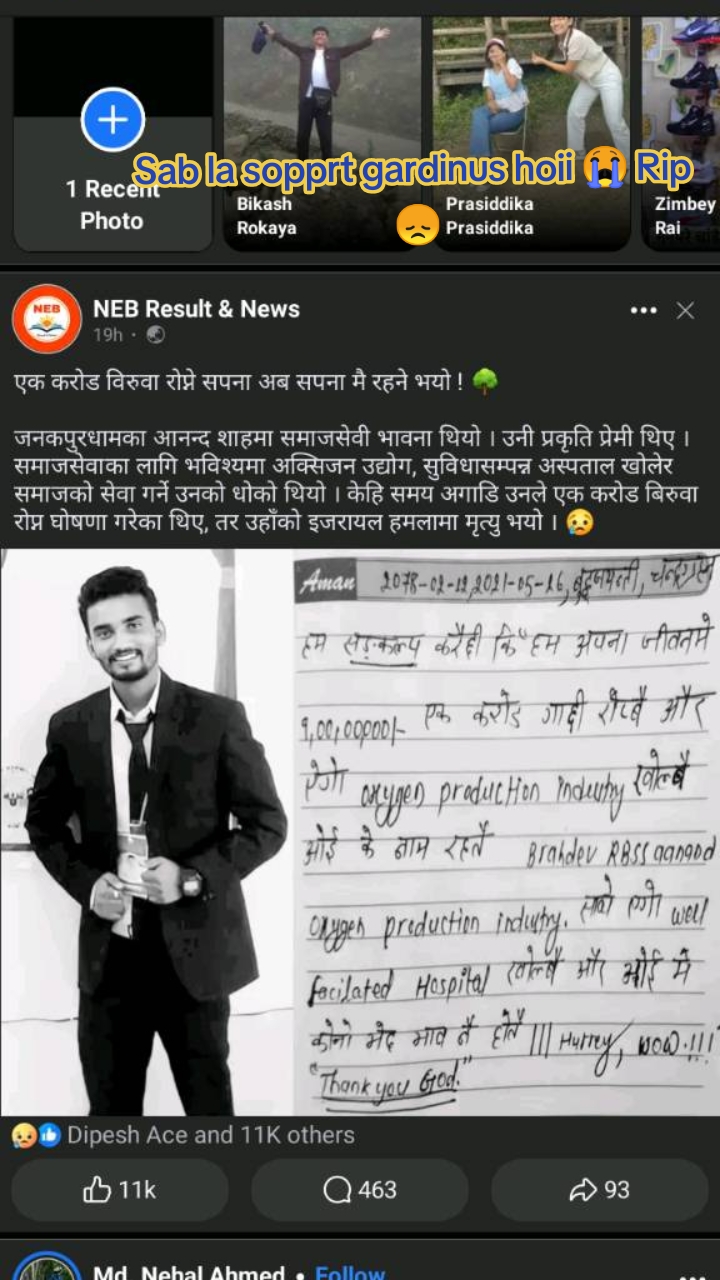This screenshot has width=720, height=1280.
Task: Open the three-dots post options menu
Action: [644, 311]
